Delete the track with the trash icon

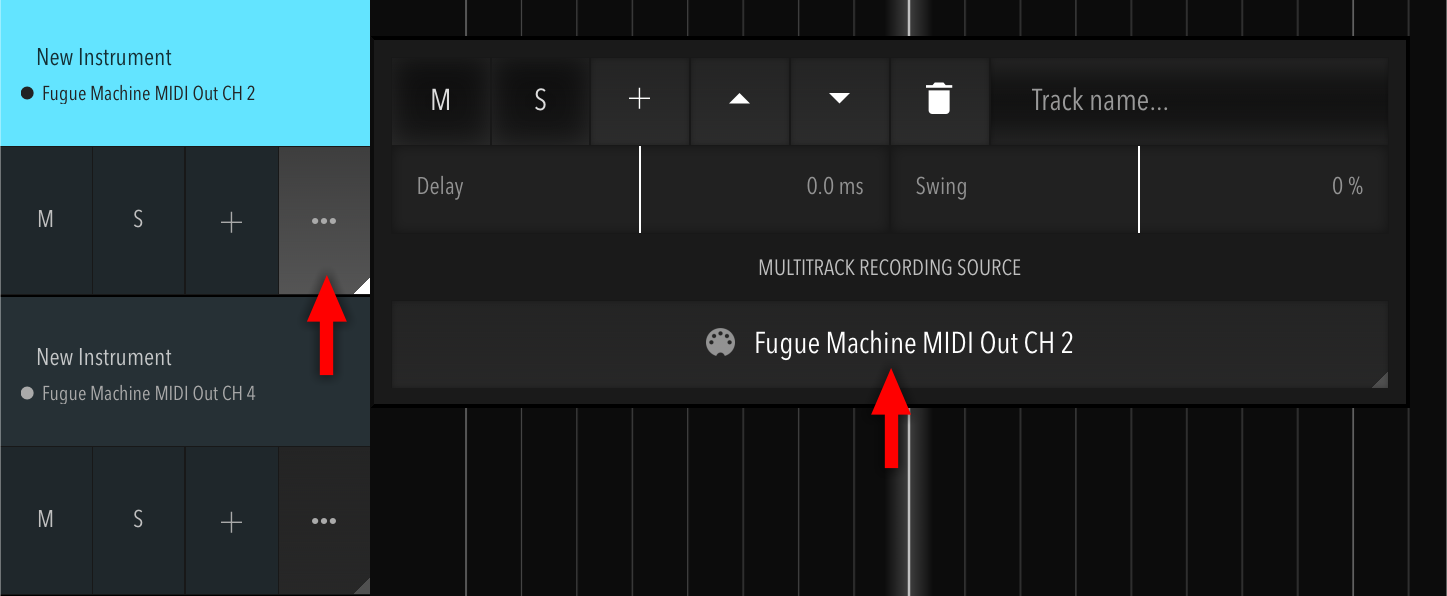click(x=939, y=100)
